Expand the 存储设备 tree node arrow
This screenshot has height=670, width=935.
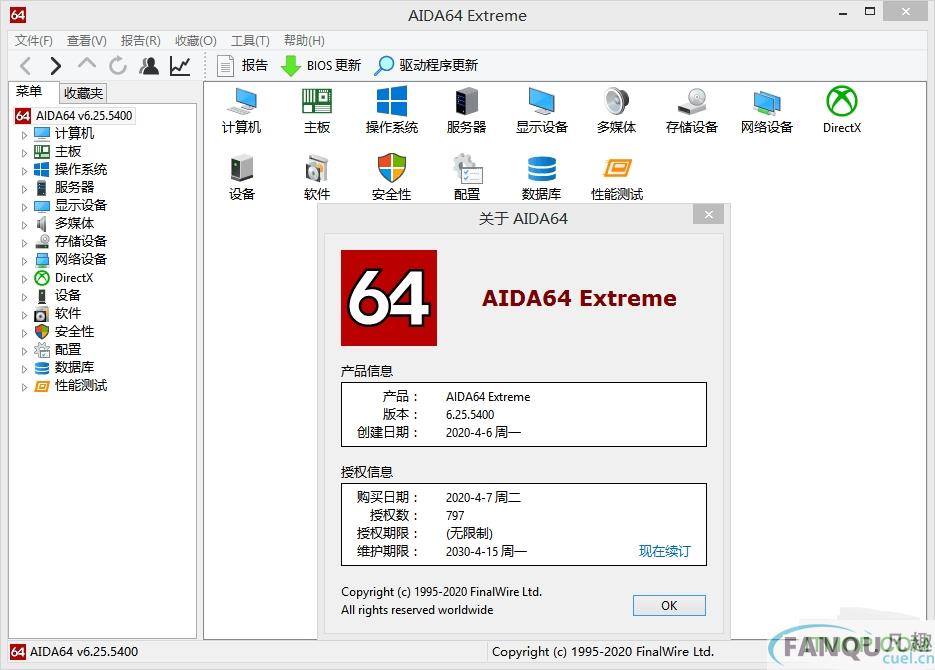[x=24, y=243]
